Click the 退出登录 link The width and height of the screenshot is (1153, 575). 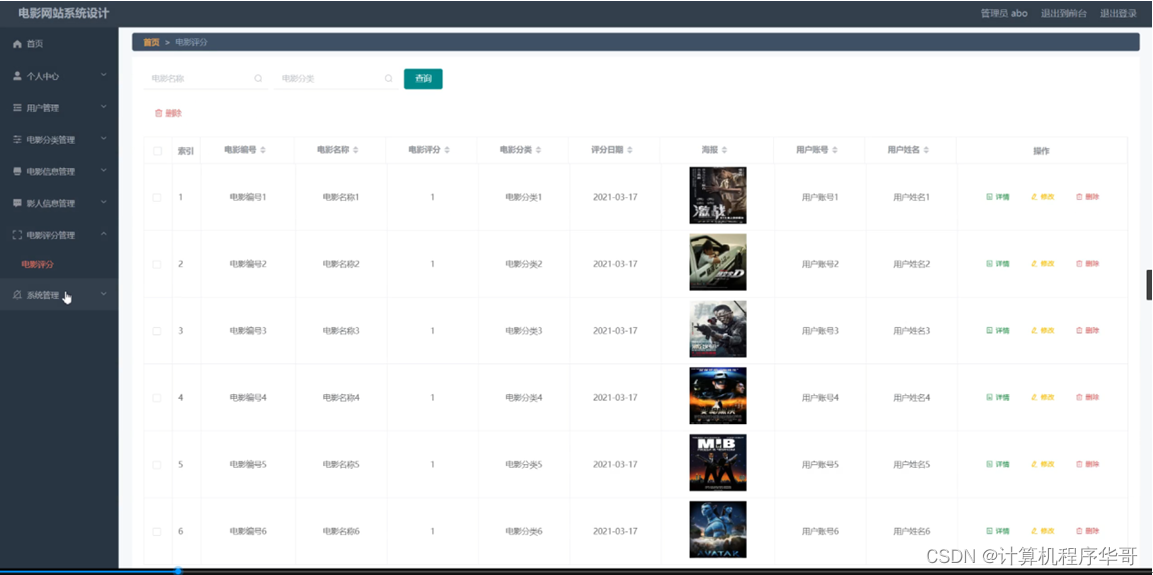[x=1118, y=13]
